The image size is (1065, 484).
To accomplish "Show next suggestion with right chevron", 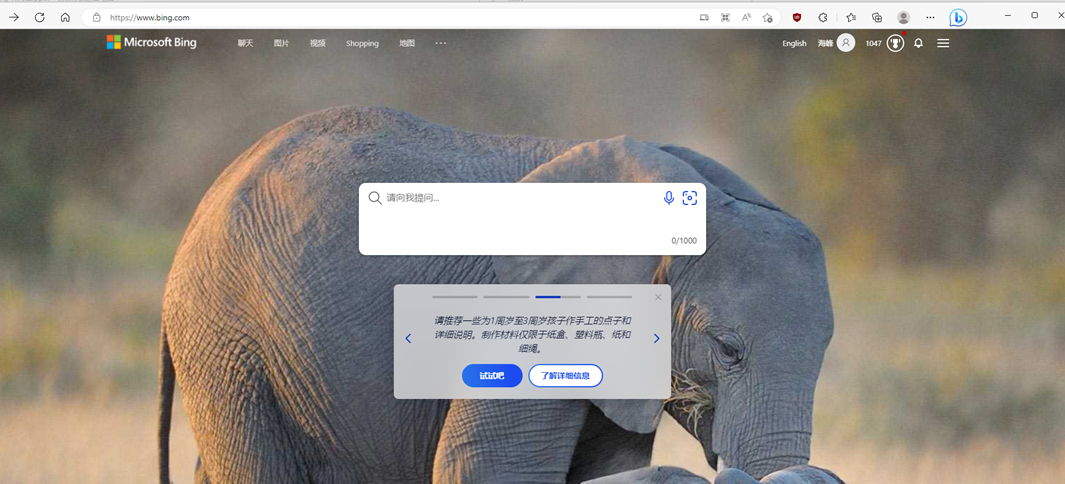I will (x=656, y=338).
